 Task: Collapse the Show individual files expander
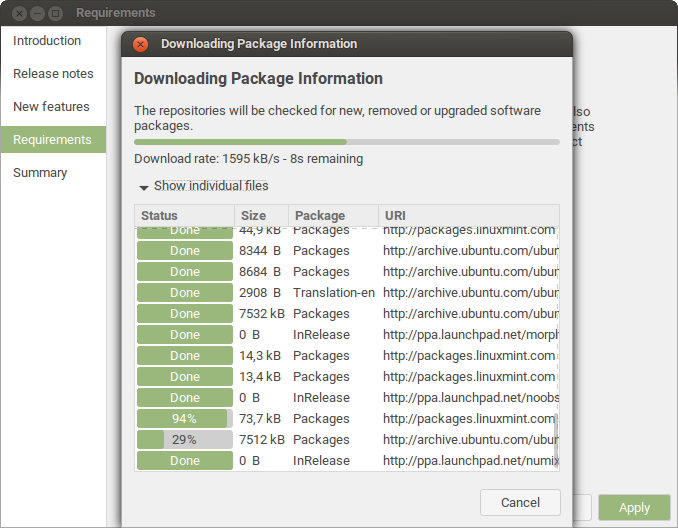[204, 186]
